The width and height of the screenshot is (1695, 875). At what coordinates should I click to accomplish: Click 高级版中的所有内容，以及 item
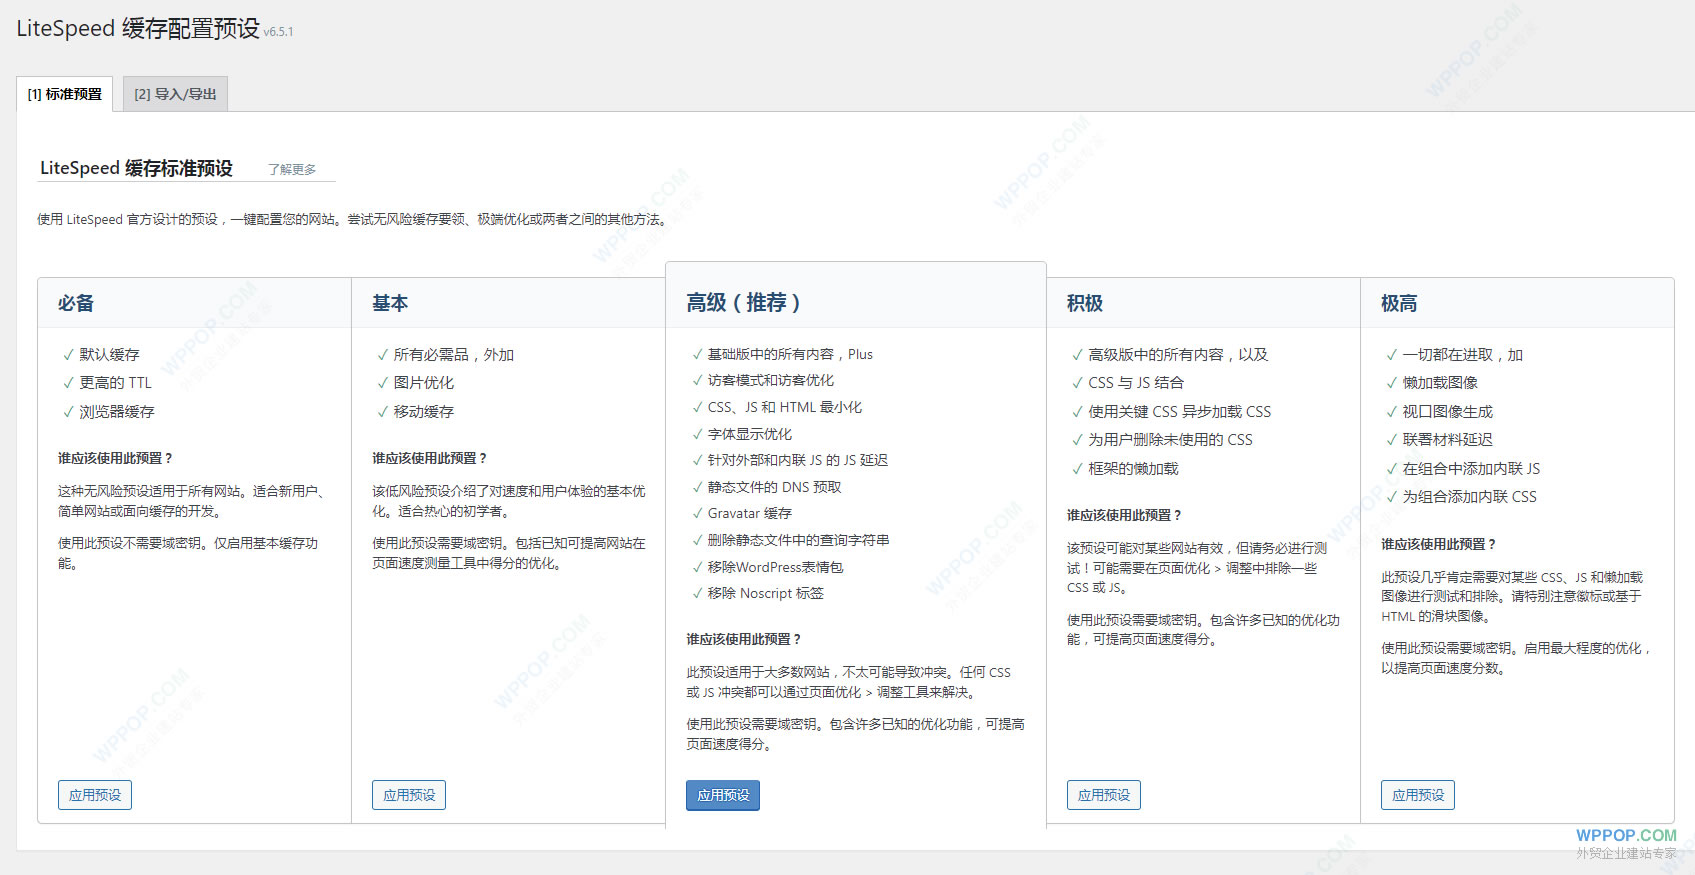[x=1178, y=355]
